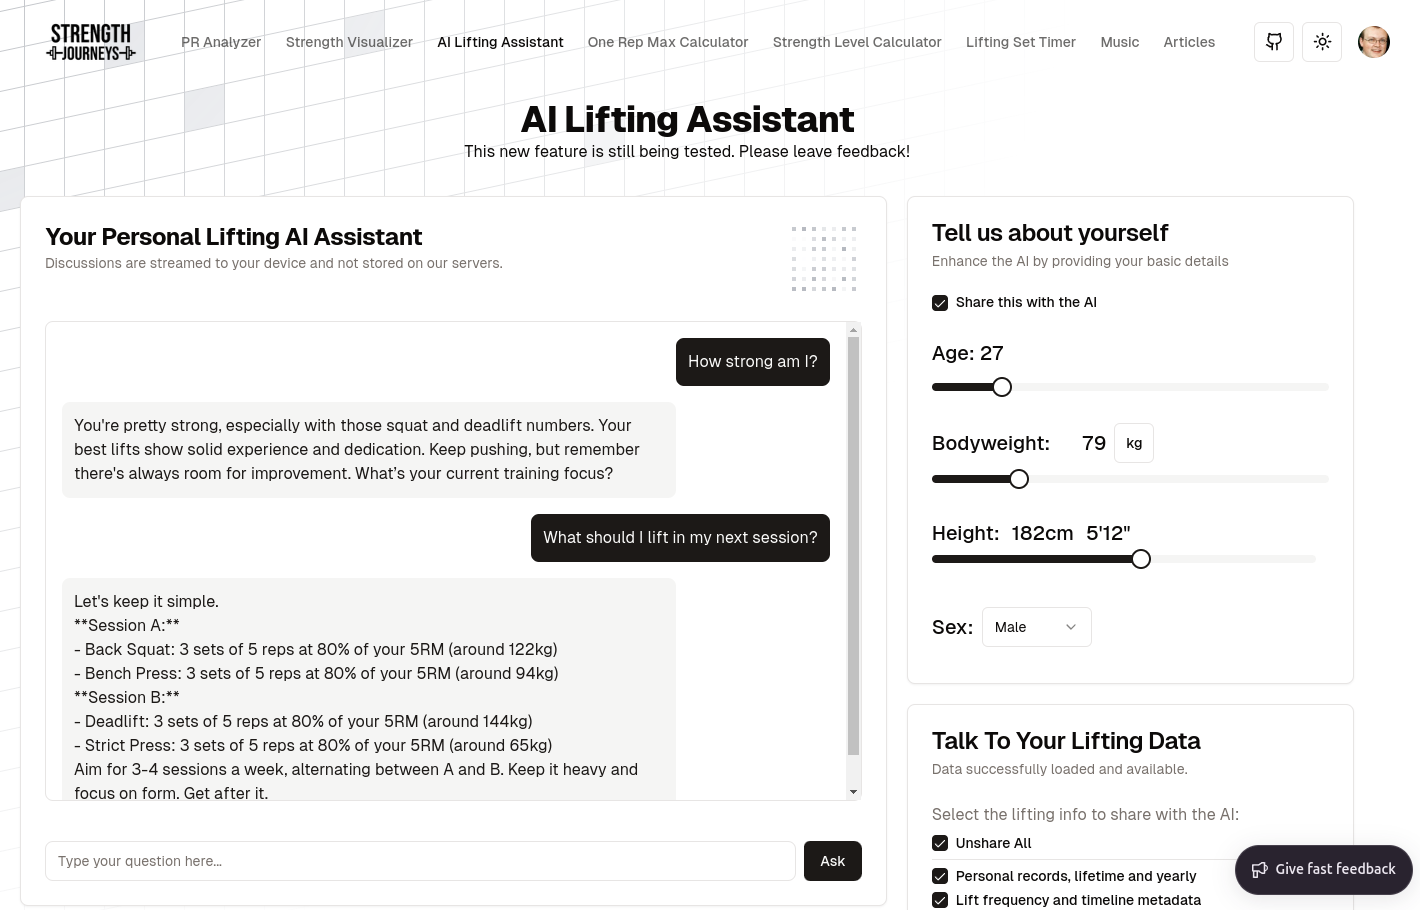This screenshot has width=1420, height=910.
Task: Click the megaphone feedback icon
Action: pyautogui.click(x=1260, y=869)
